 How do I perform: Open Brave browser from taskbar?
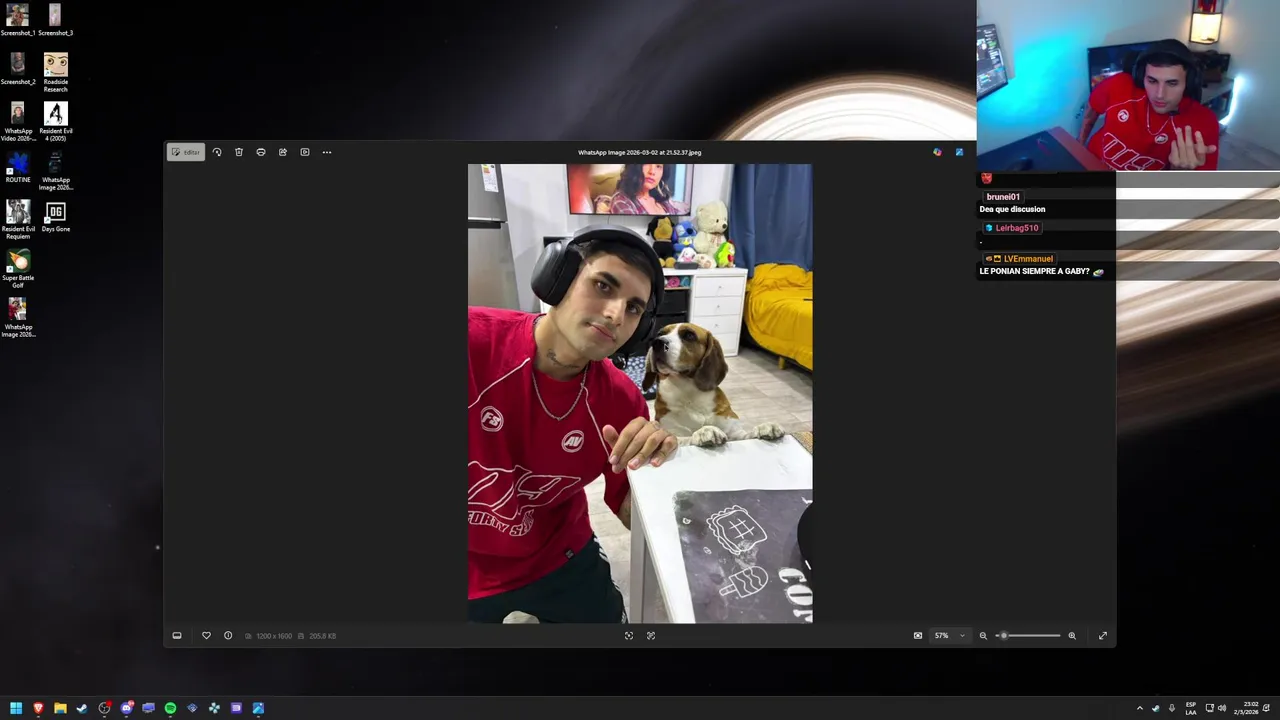38,708
